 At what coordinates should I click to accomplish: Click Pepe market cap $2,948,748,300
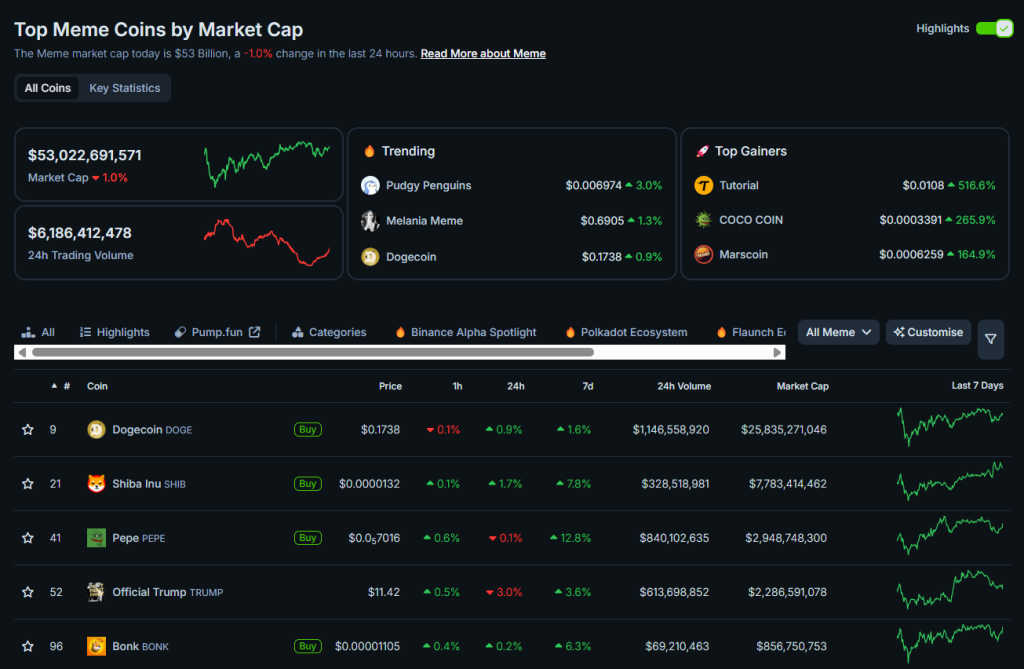coord(786,538)
